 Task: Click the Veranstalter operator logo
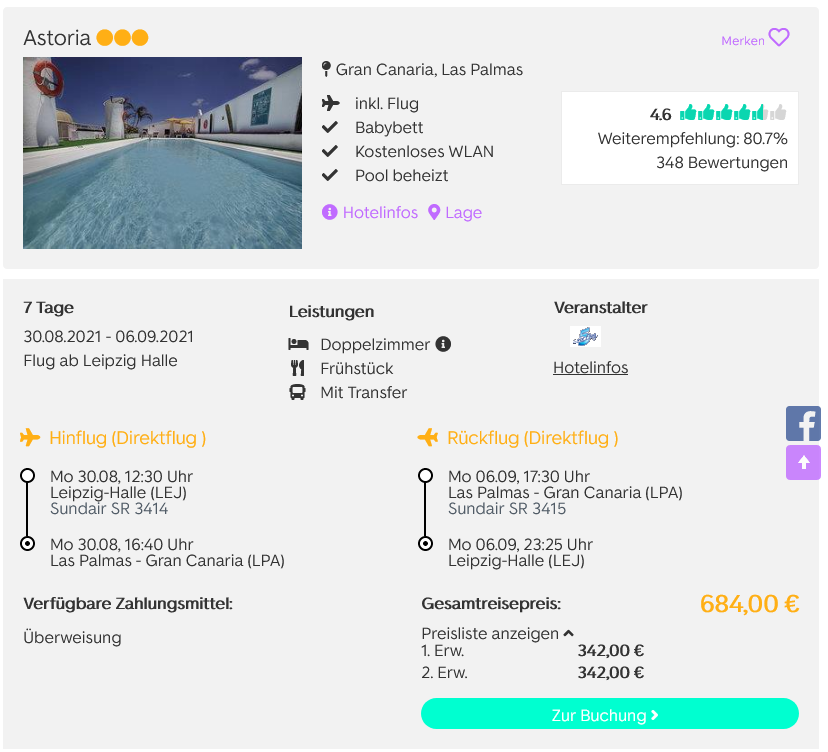point(585,337)
